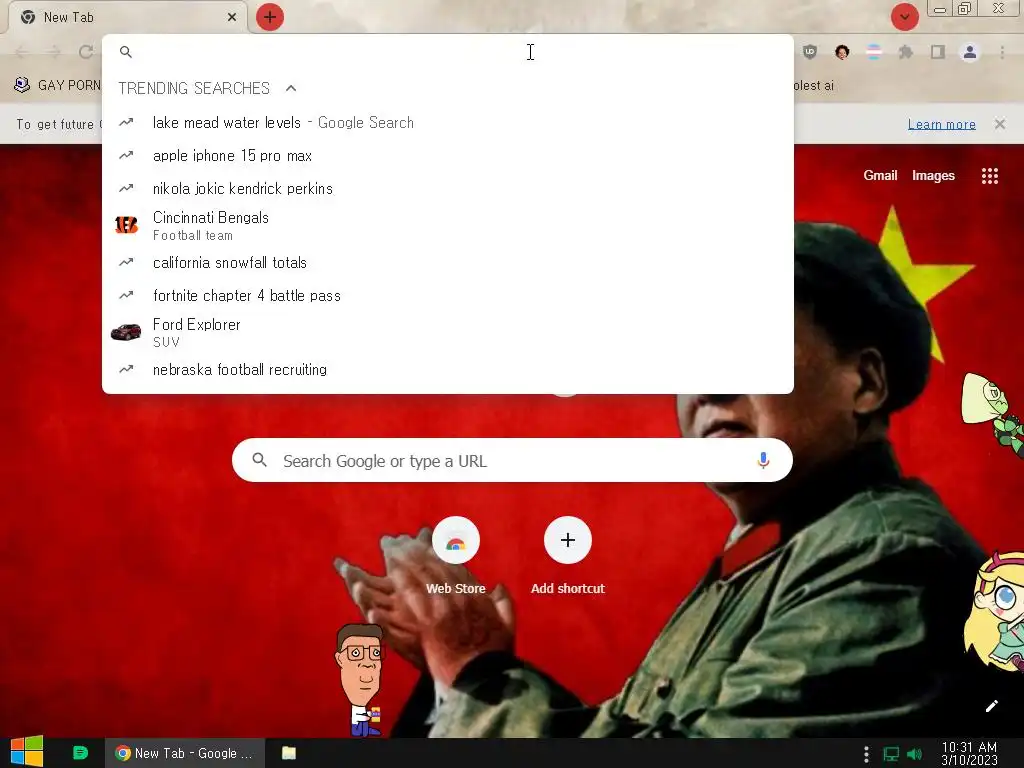Select nebraska football recruiting suggestion
Screen dimensions: 1024x768
448,370
